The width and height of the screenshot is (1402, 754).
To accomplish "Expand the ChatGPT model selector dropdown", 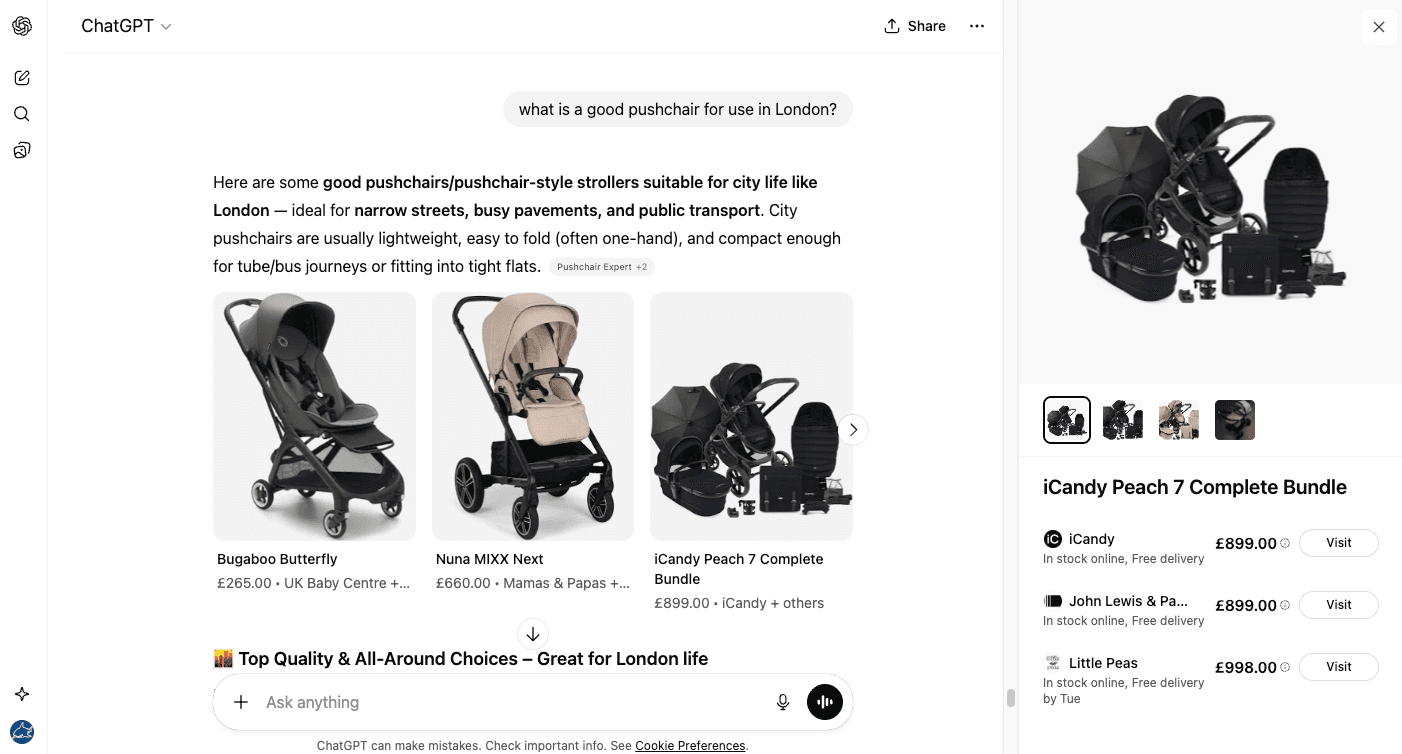I will 126,26.
